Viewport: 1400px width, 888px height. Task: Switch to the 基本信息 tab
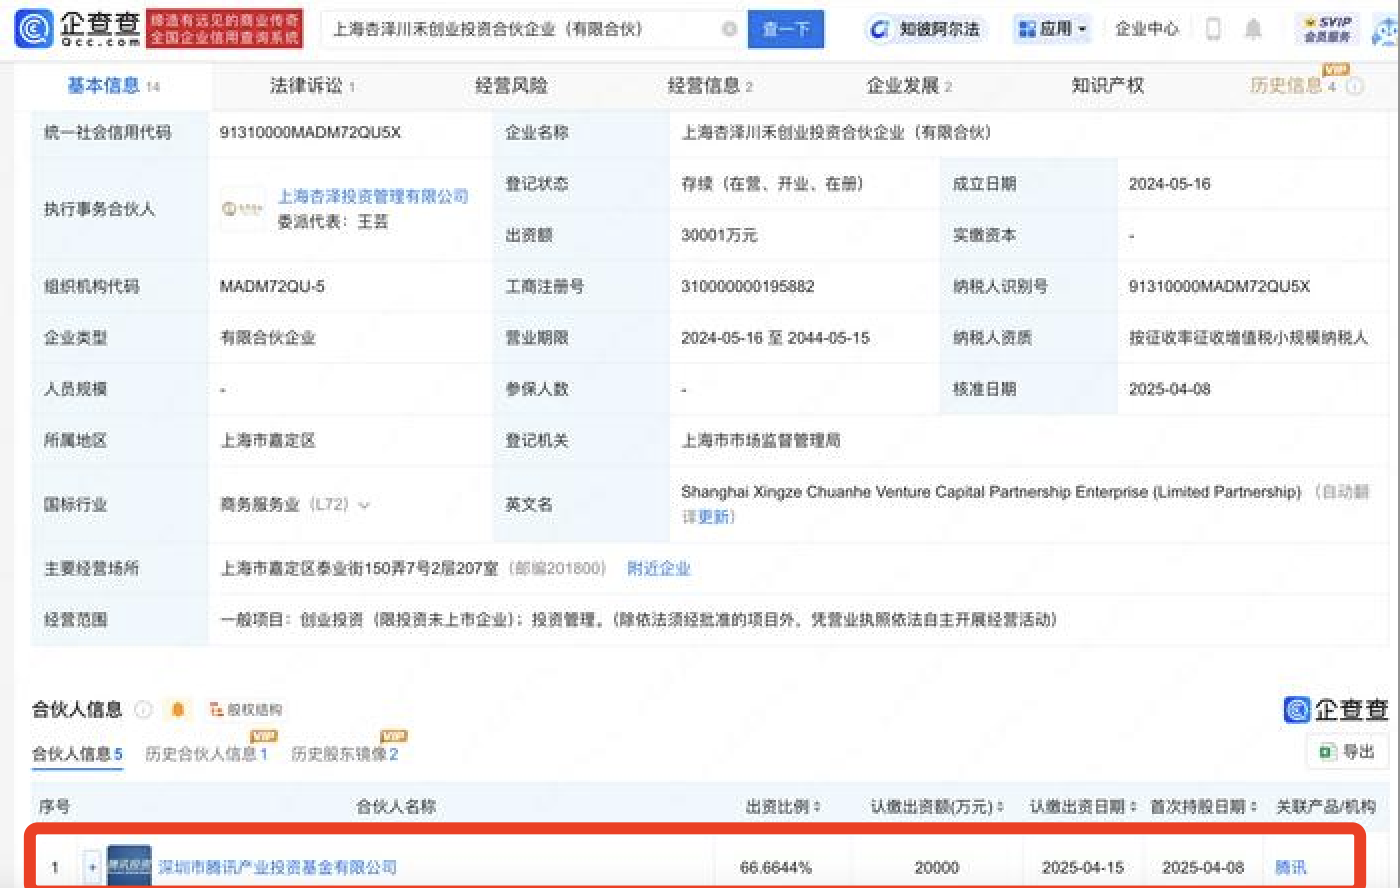tap(113, 86)
